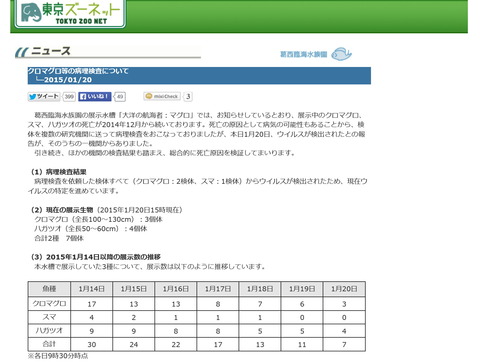Screen dimensions: 480x362
Task: Click クロマグロ value 3 for 1月20日
Action: (344, 304)
